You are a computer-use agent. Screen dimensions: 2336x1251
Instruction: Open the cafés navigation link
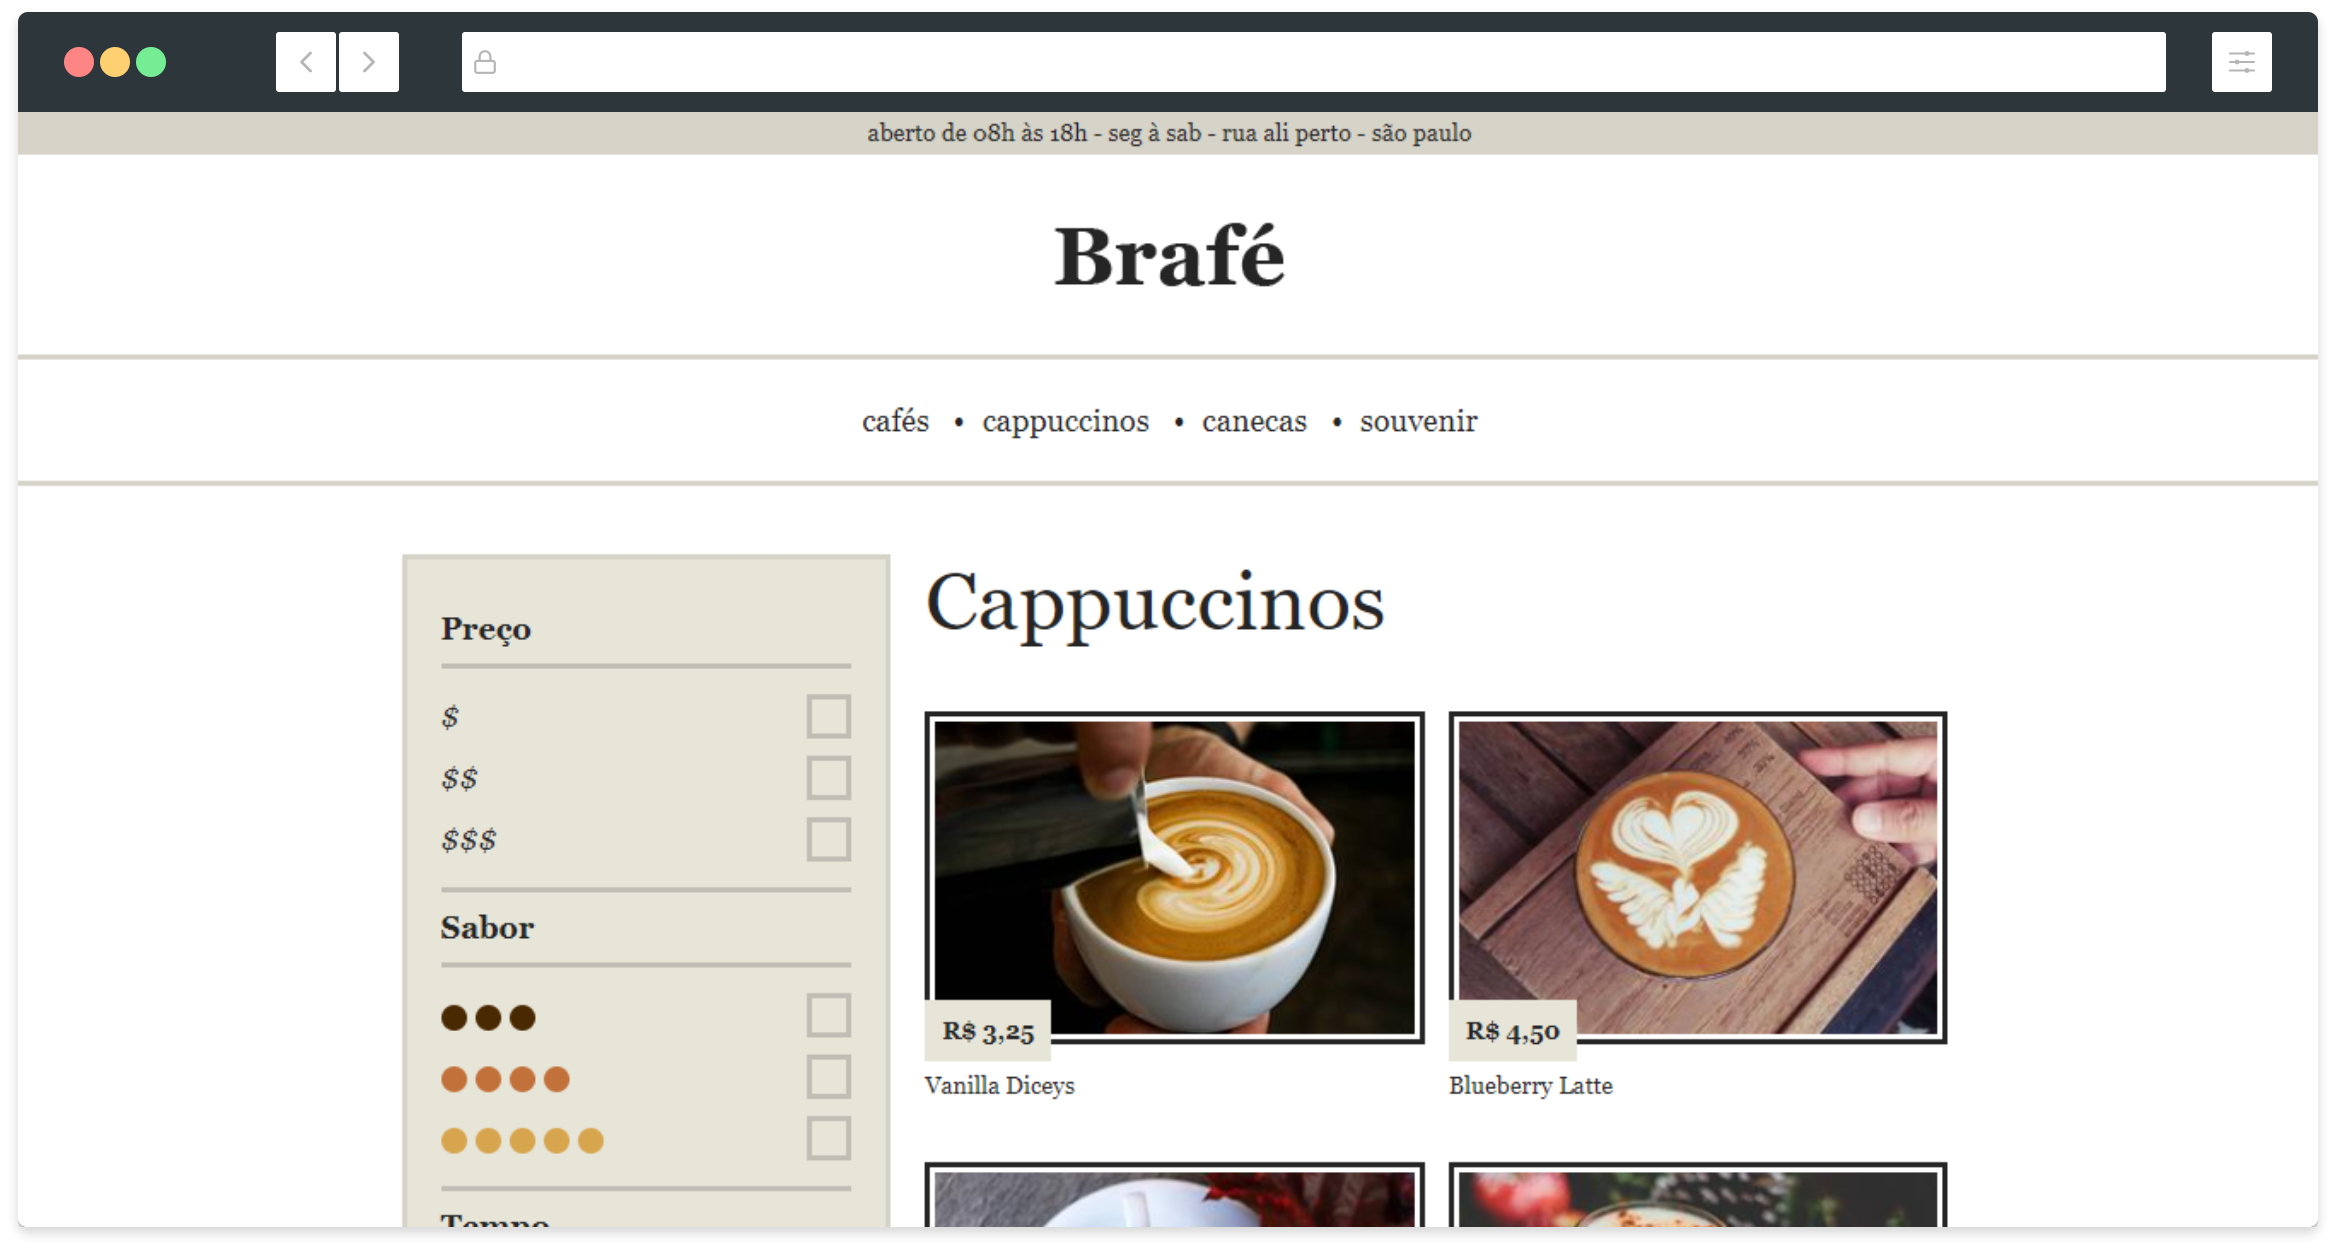click(x=894, y=421)
